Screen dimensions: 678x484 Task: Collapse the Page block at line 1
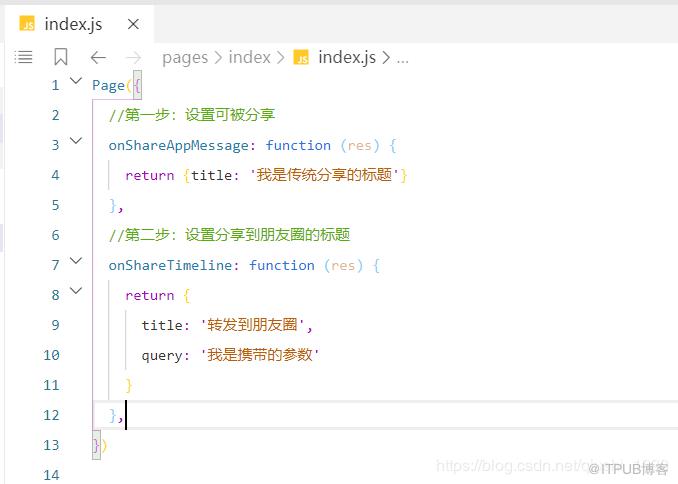point(76,81)
